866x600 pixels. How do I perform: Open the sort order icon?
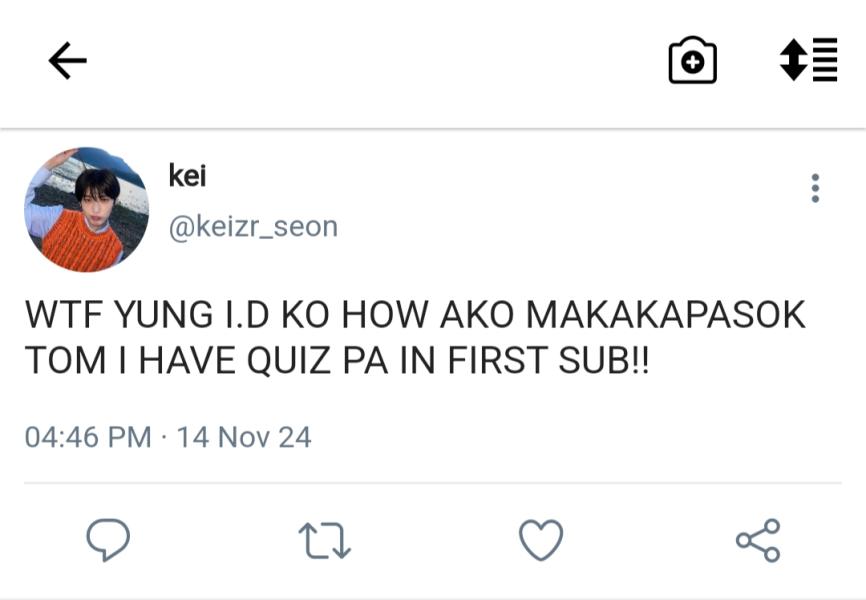[808, 61]
